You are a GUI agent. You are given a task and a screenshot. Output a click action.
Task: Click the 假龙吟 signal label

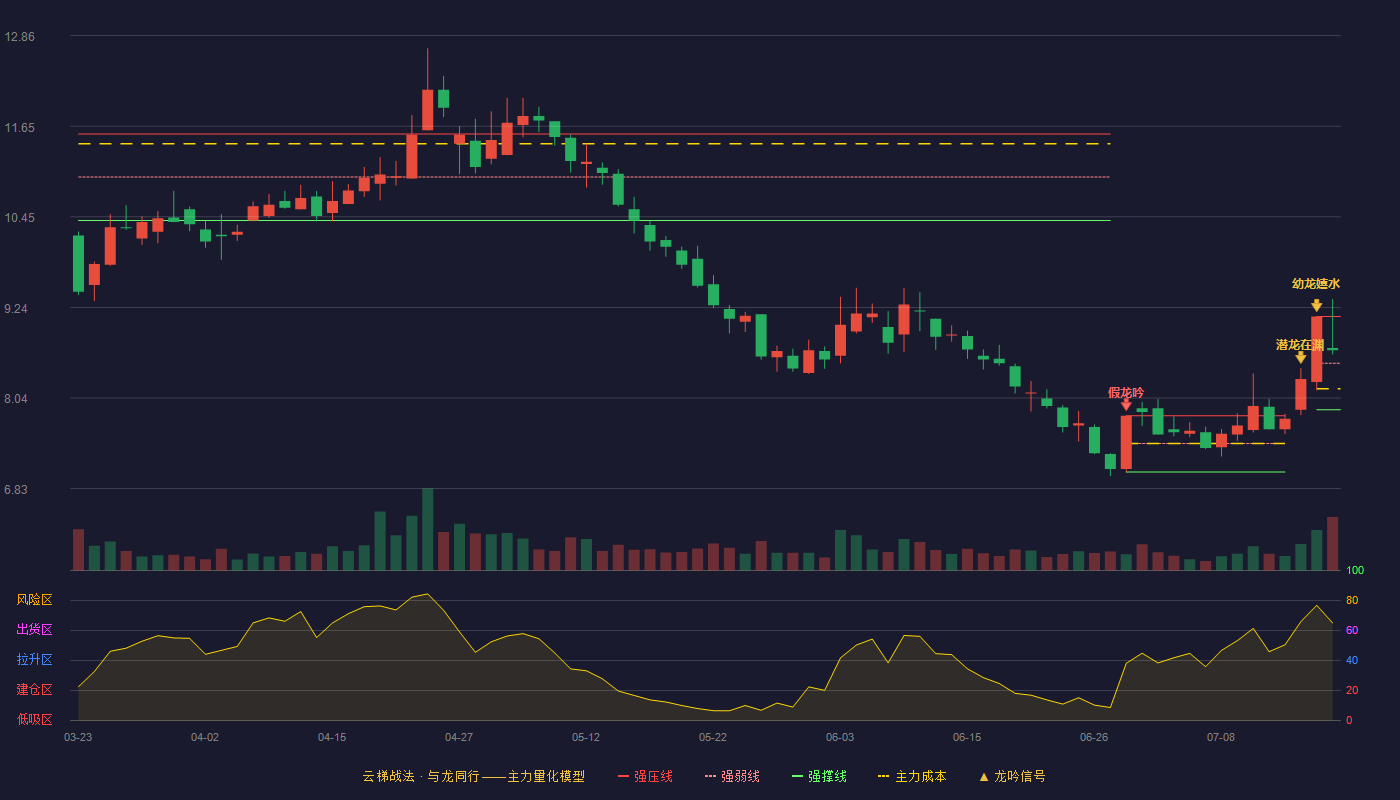[x=1126, y=392]
